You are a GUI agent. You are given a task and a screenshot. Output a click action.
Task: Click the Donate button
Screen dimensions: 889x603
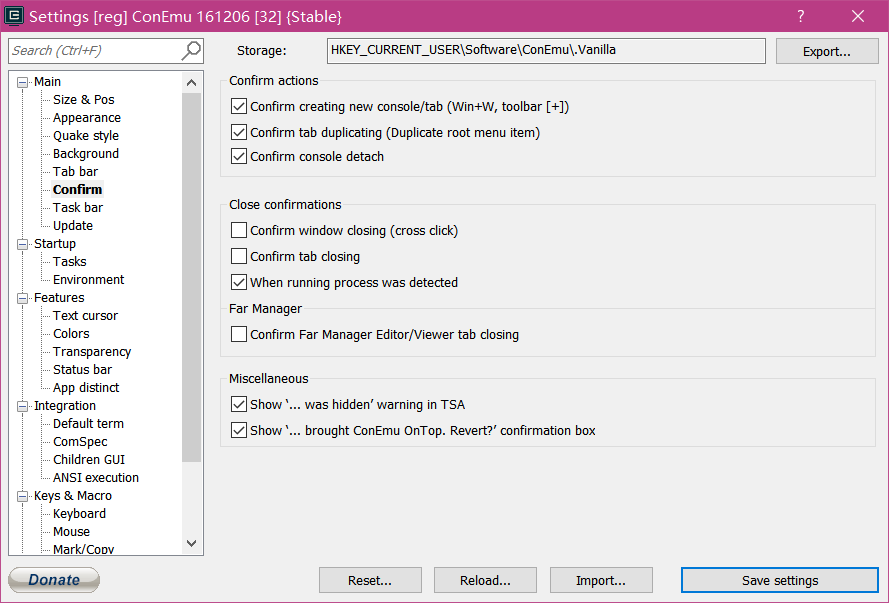[x=54, y=580]
